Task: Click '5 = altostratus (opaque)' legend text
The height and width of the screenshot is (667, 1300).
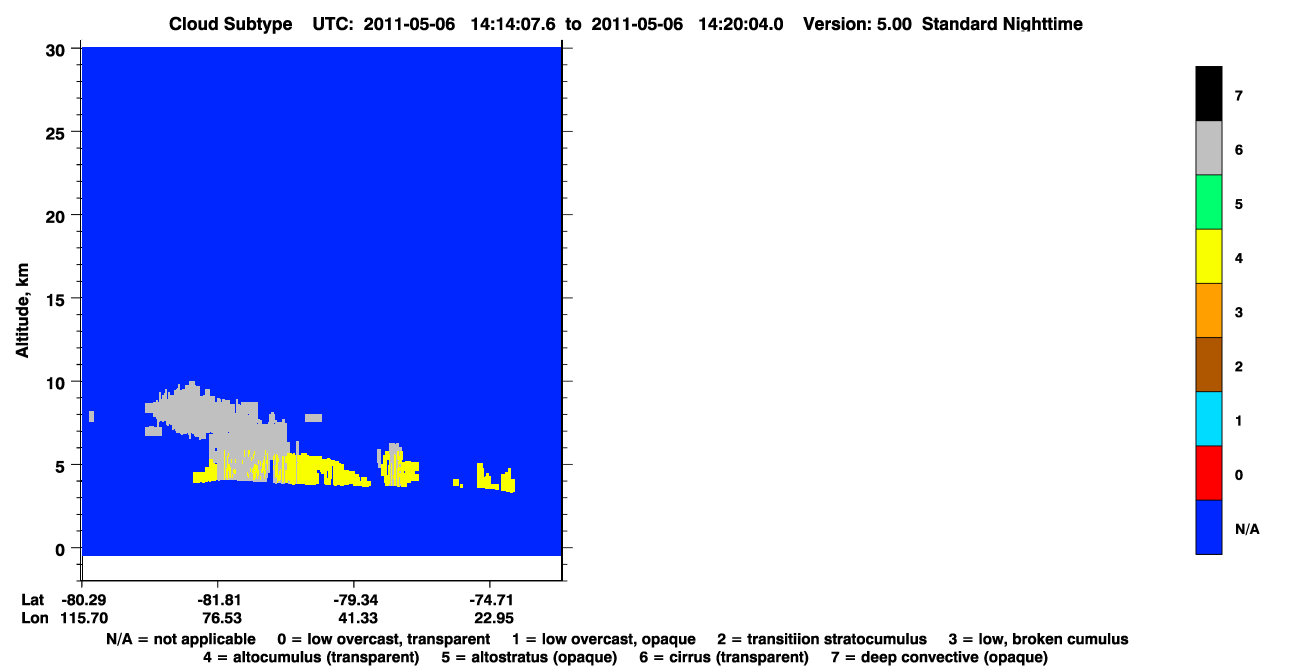Action: [529, 657]
